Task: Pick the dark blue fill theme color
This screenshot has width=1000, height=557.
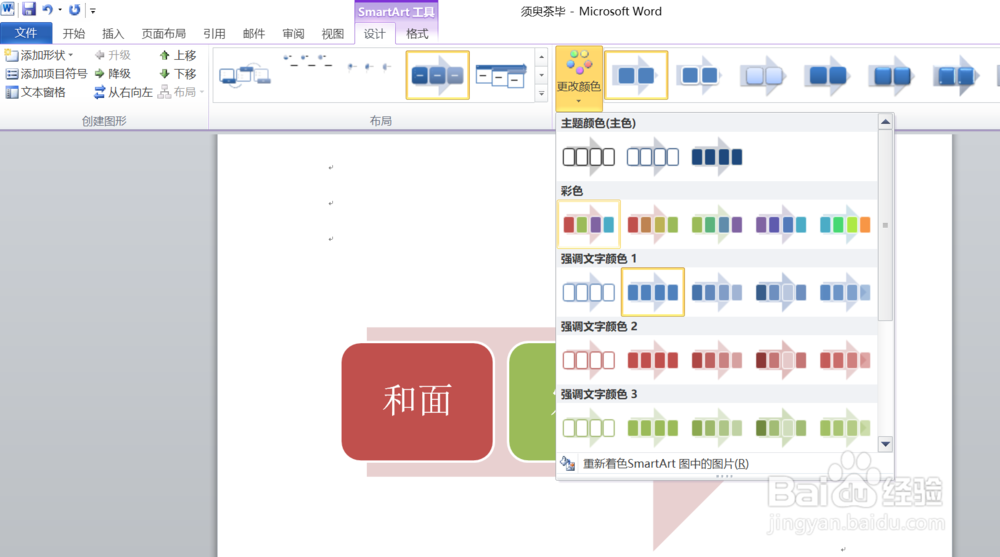Action: click(717, 156)
